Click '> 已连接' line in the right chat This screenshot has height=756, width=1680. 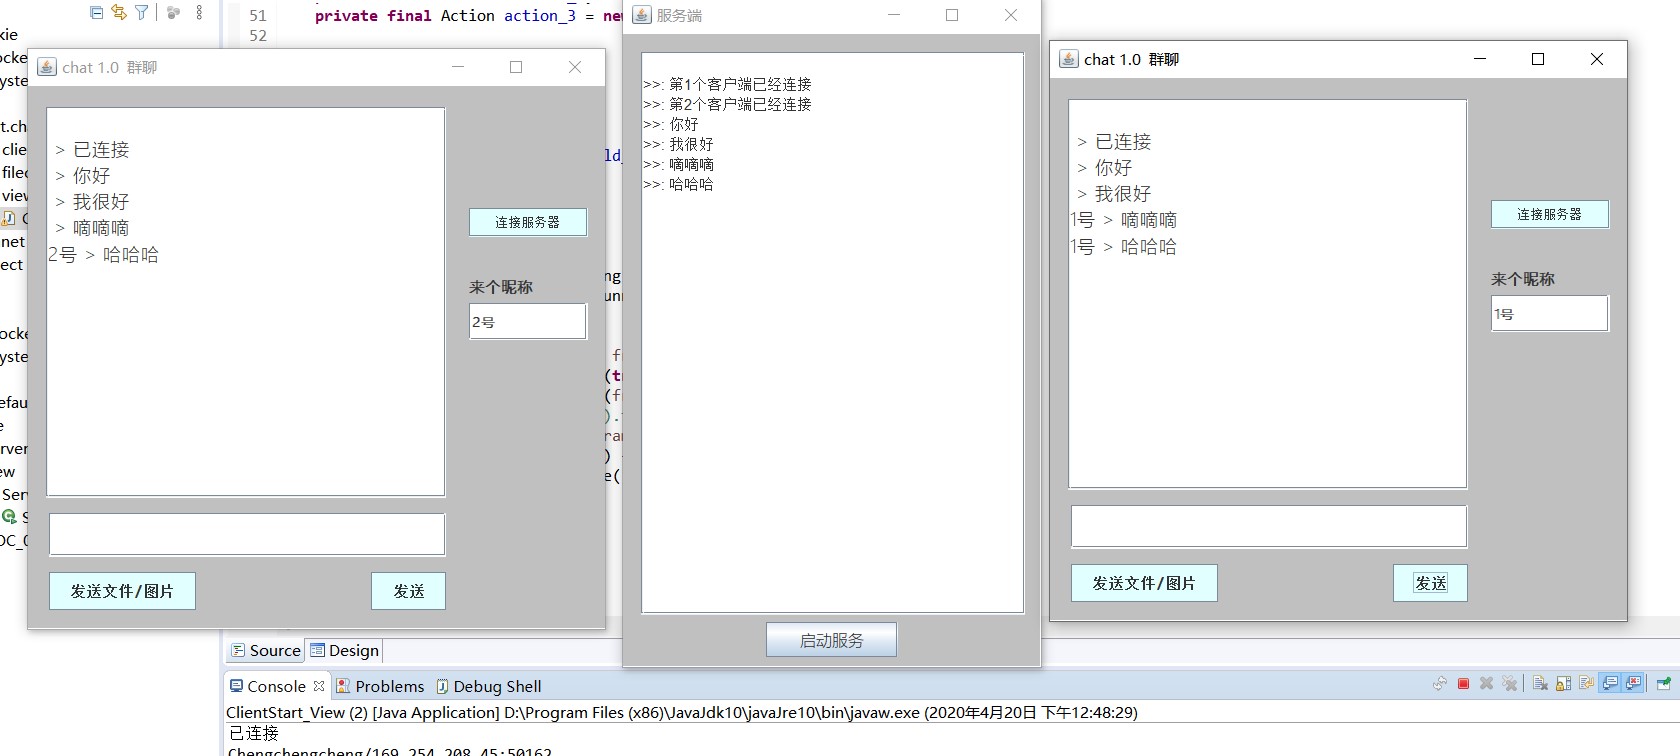(1114, 142)
